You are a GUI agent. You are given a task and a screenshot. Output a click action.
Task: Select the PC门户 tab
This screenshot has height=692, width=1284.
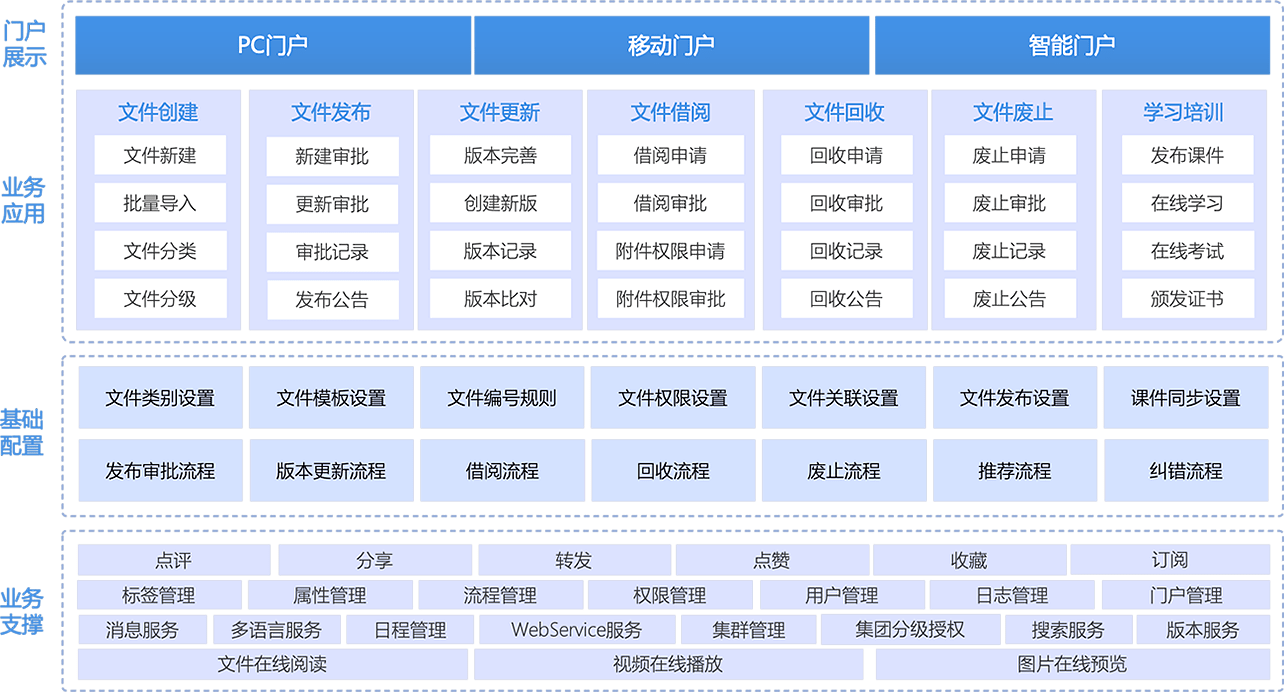272,45
